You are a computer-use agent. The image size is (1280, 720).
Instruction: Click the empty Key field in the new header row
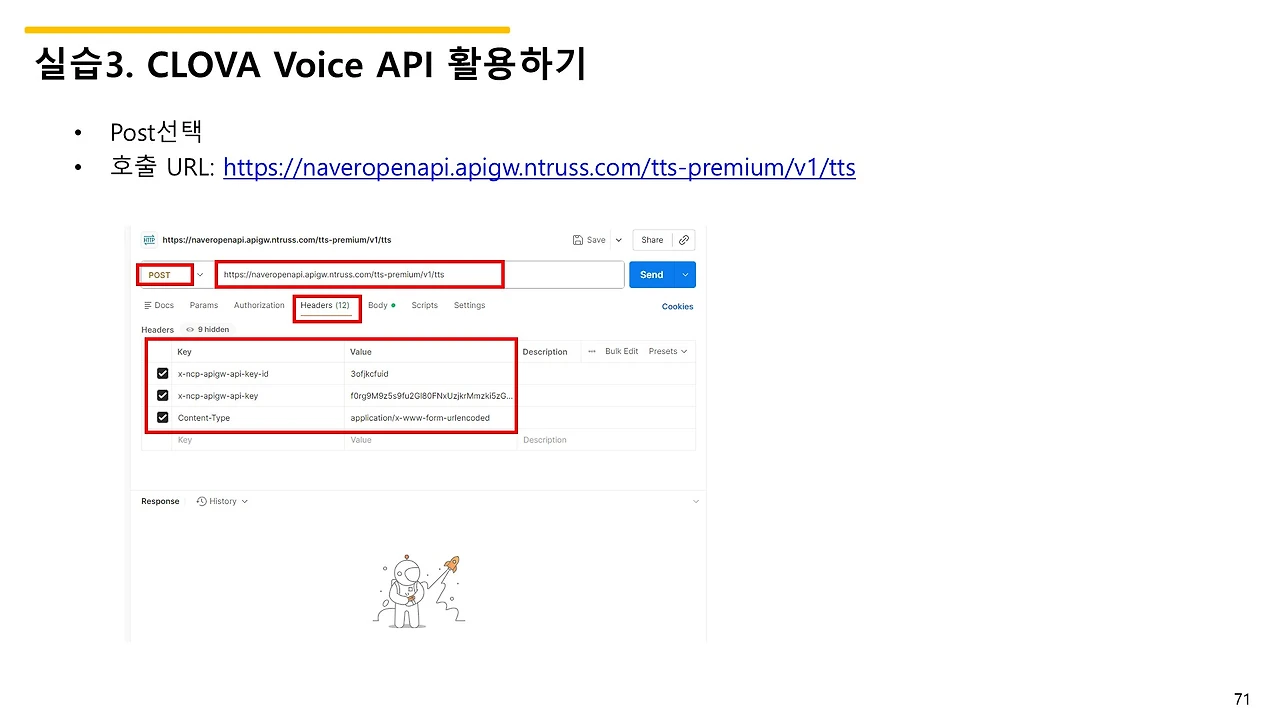(258, 440)
